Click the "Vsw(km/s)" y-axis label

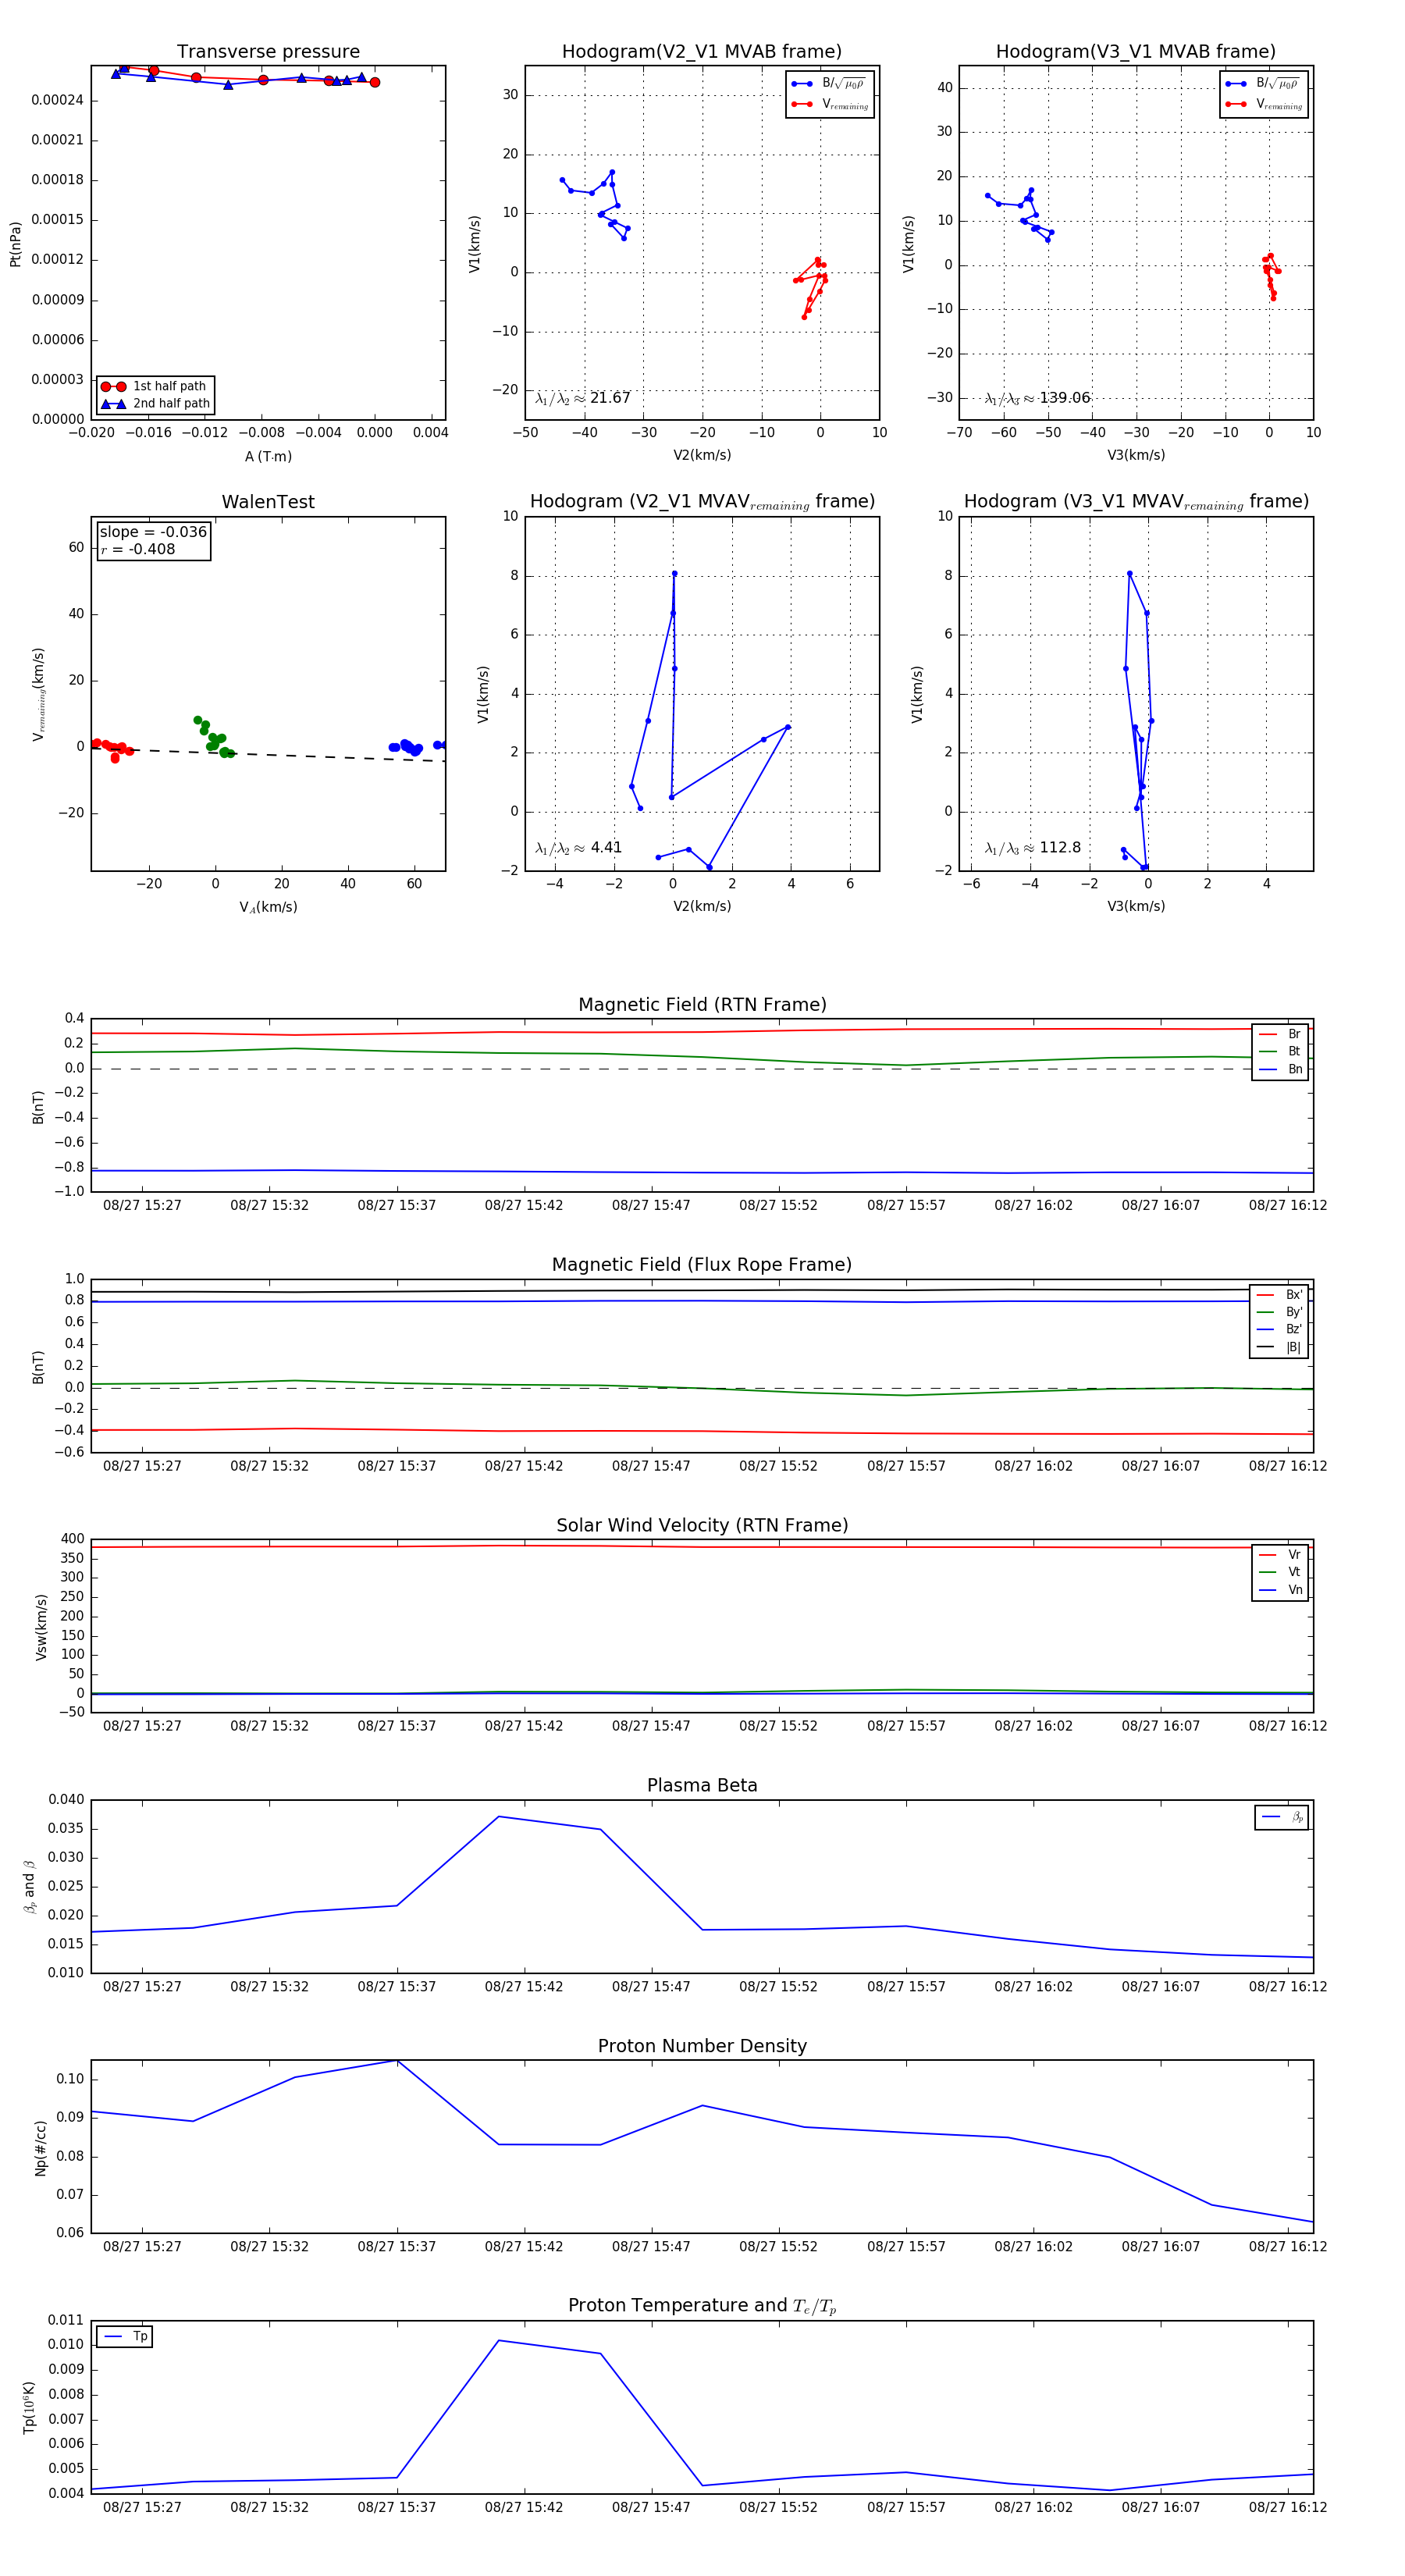(41, 1627)
